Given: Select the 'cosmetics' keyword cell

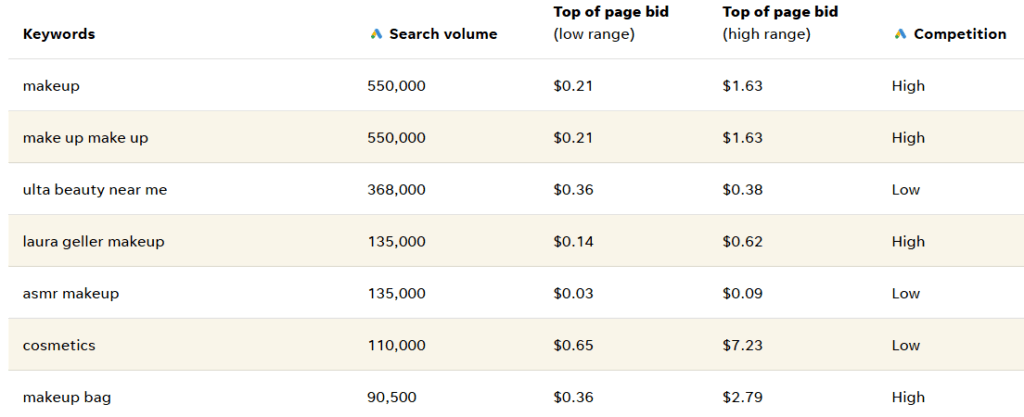Looking at the screenshot, I should [x=60, y=346].
